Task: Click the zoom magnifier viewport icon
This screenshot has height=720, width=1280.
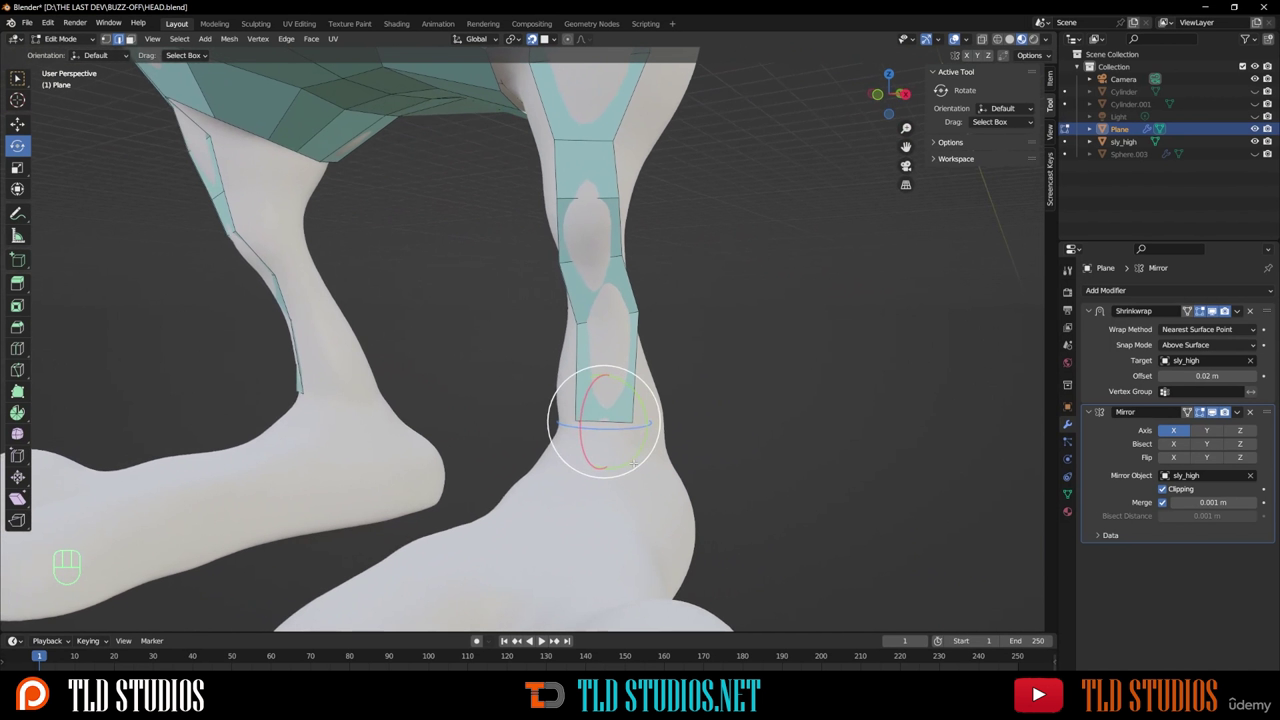Action: tap(906, 128)
